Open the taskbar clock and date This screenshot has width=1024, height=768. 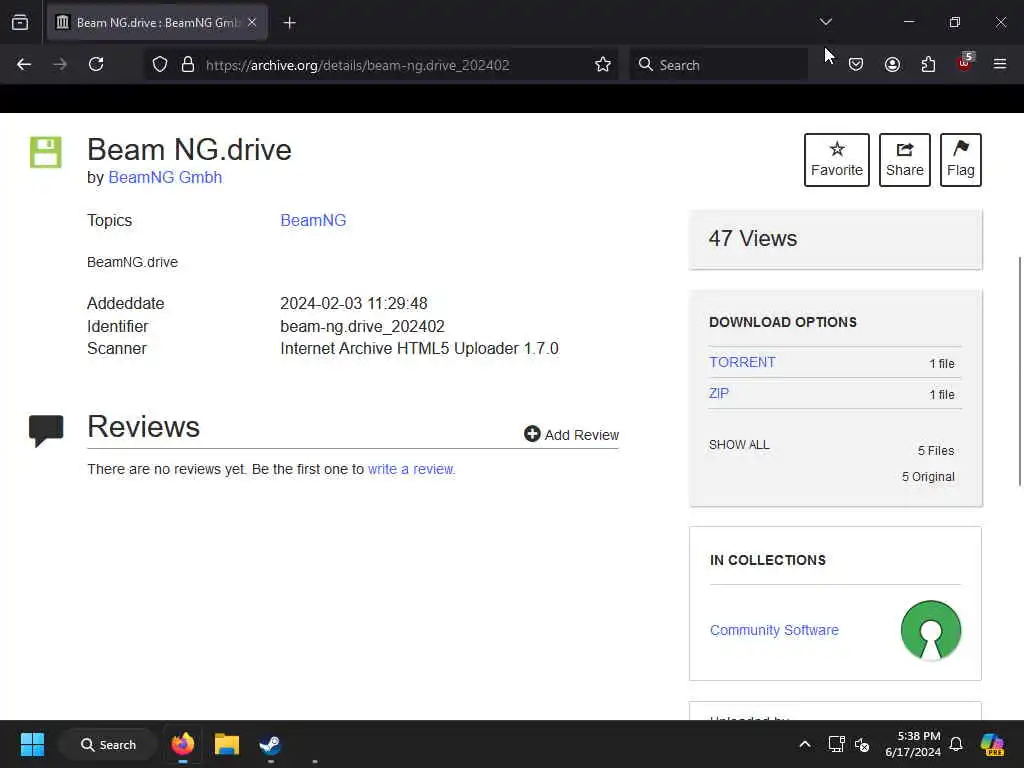[x=913, y=744]
